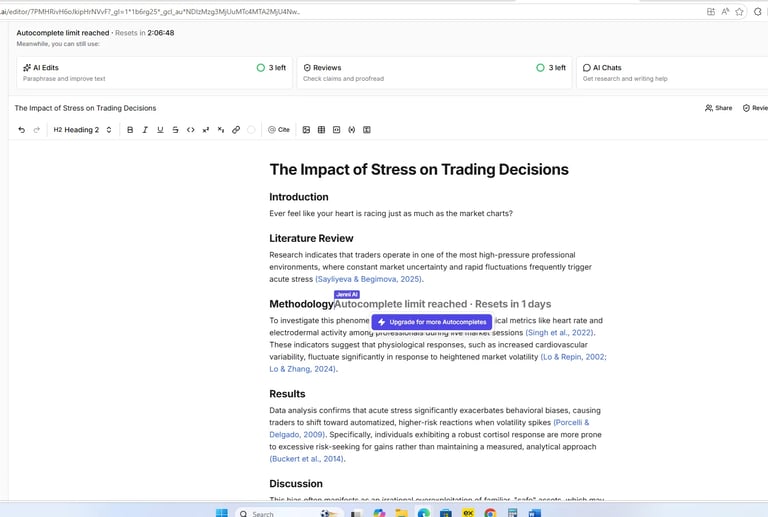Click the Discussion heading
The image size is (768, 517).
coord(296,484)
